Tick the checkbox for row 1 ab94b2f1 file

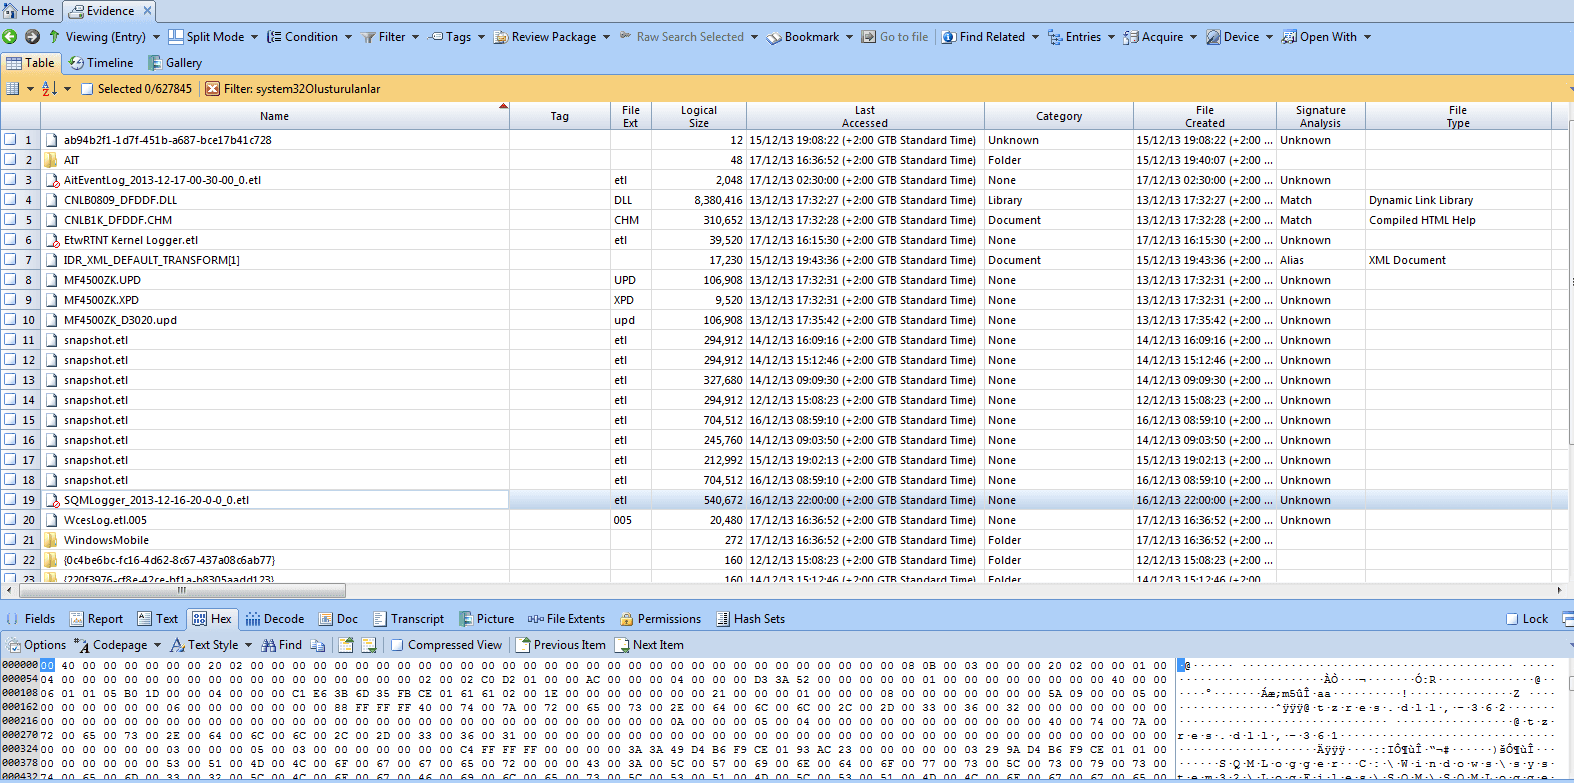point(10,140)
